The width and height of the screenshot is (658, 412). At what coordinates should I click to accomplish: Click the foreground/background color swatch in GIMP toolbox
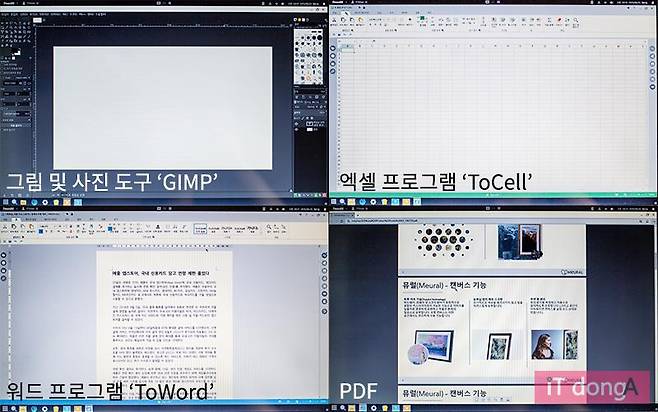[16, 54]
